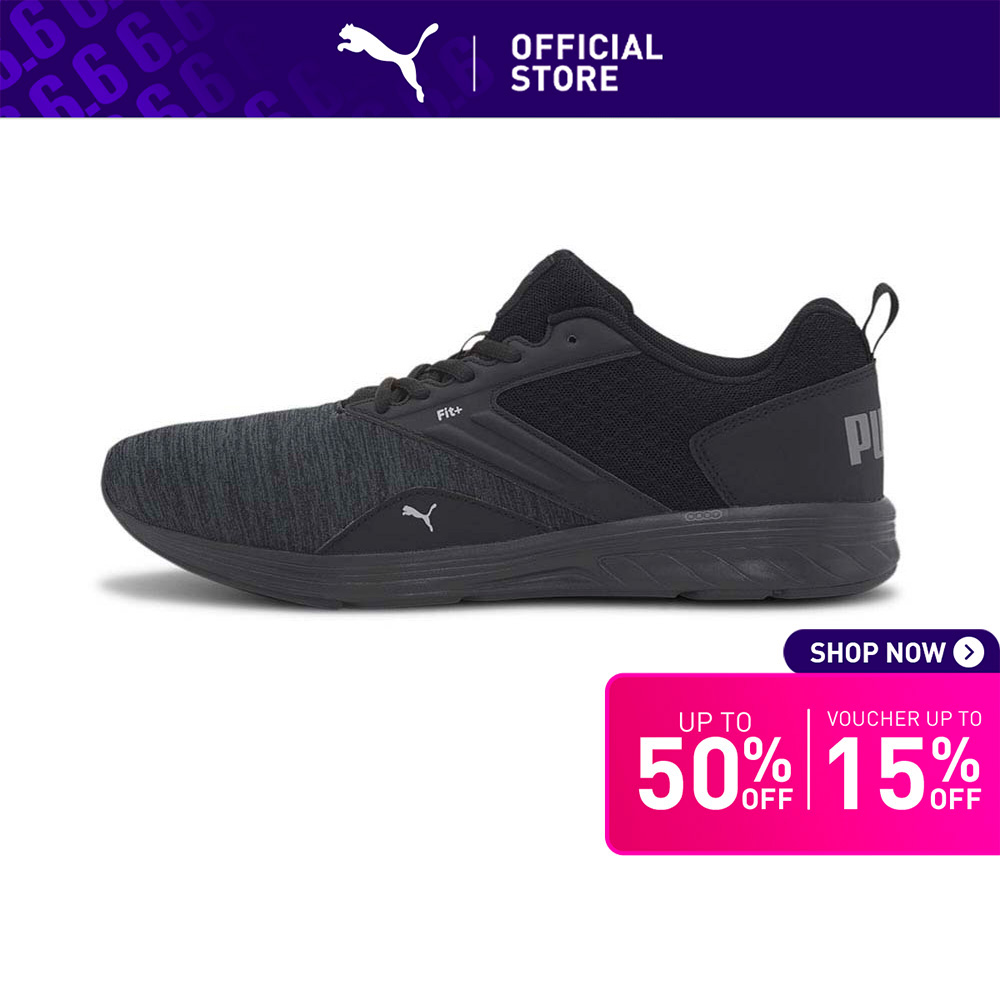Click the purple Official Store header banner
Image resolution: width=1000 pixels, height=1000 pixels.
click(500, 59)
